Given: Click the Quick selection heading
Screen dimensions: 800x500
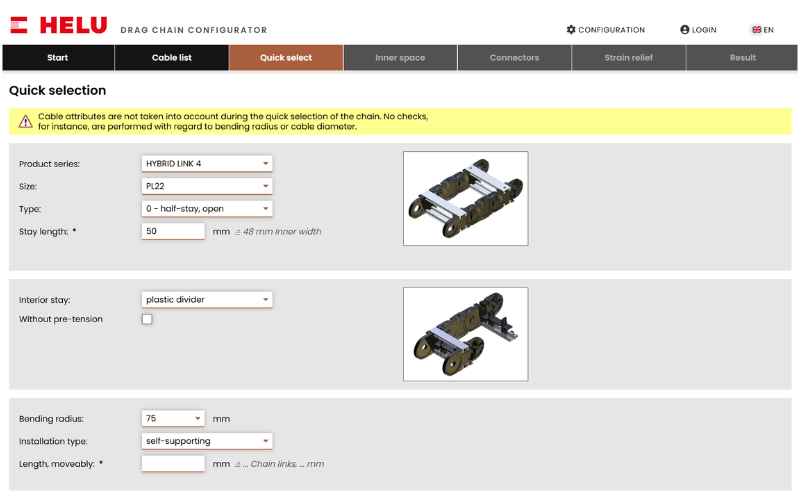Looking at the screenshot, I should point(58,90).
